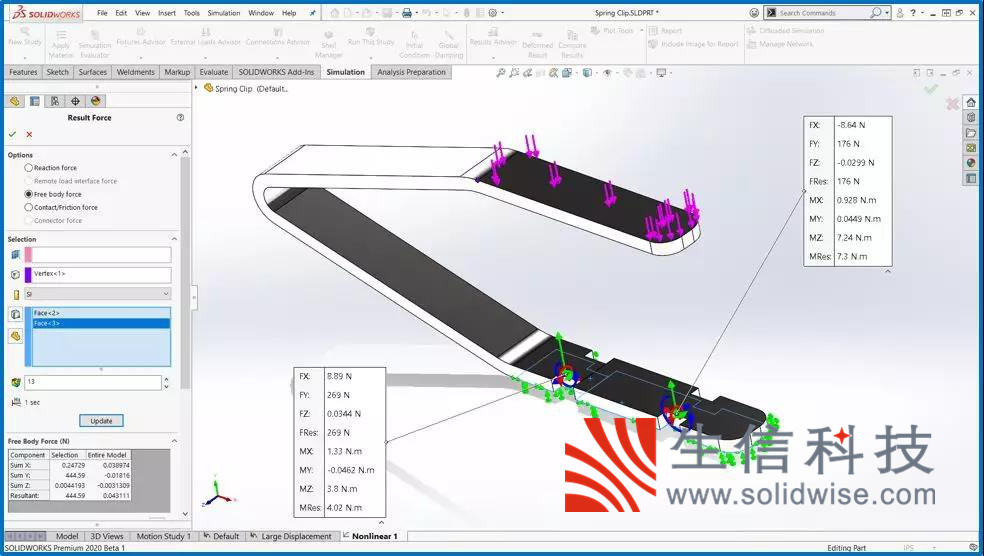The height and width of the screenshot is (556, 984).
Task: Collapse the Selection section chevron
Action: tap(174, 239)
